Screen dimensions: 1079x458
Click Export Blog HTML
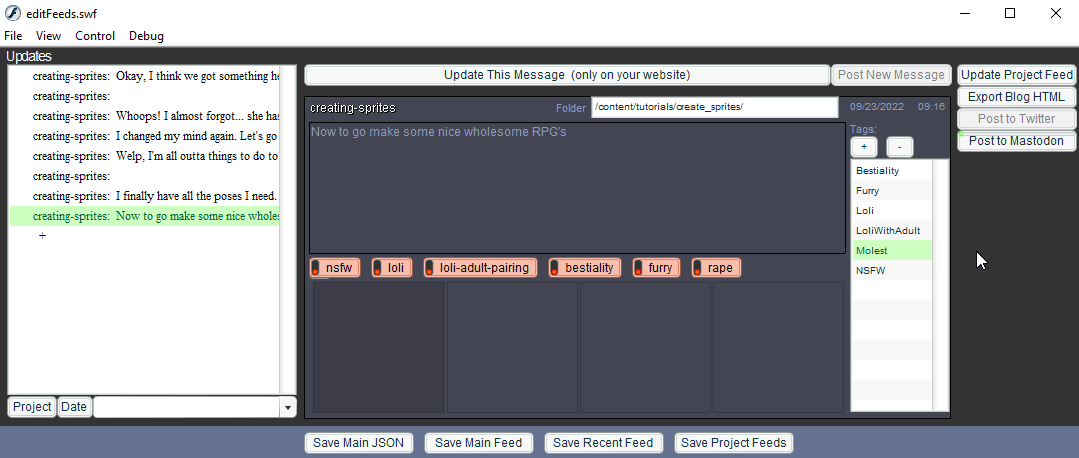tap(1017, 97)
